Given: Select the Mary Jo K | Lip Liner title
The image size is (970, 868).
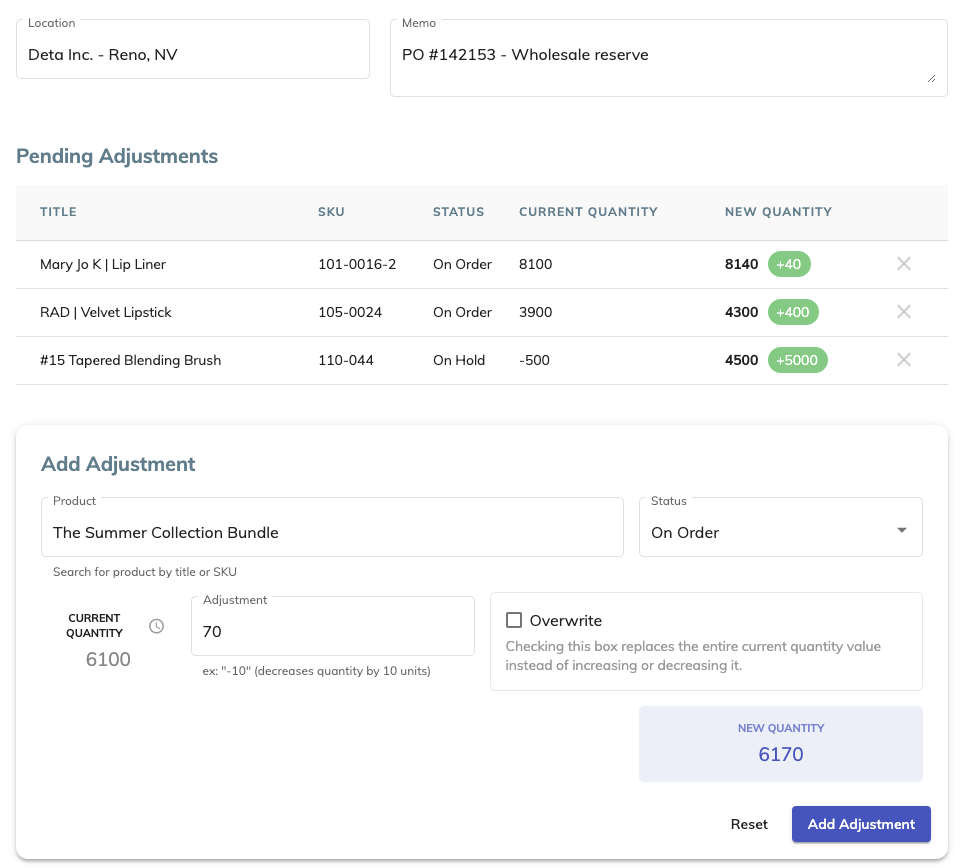Looking at the screenshot, I should (103, 264).
